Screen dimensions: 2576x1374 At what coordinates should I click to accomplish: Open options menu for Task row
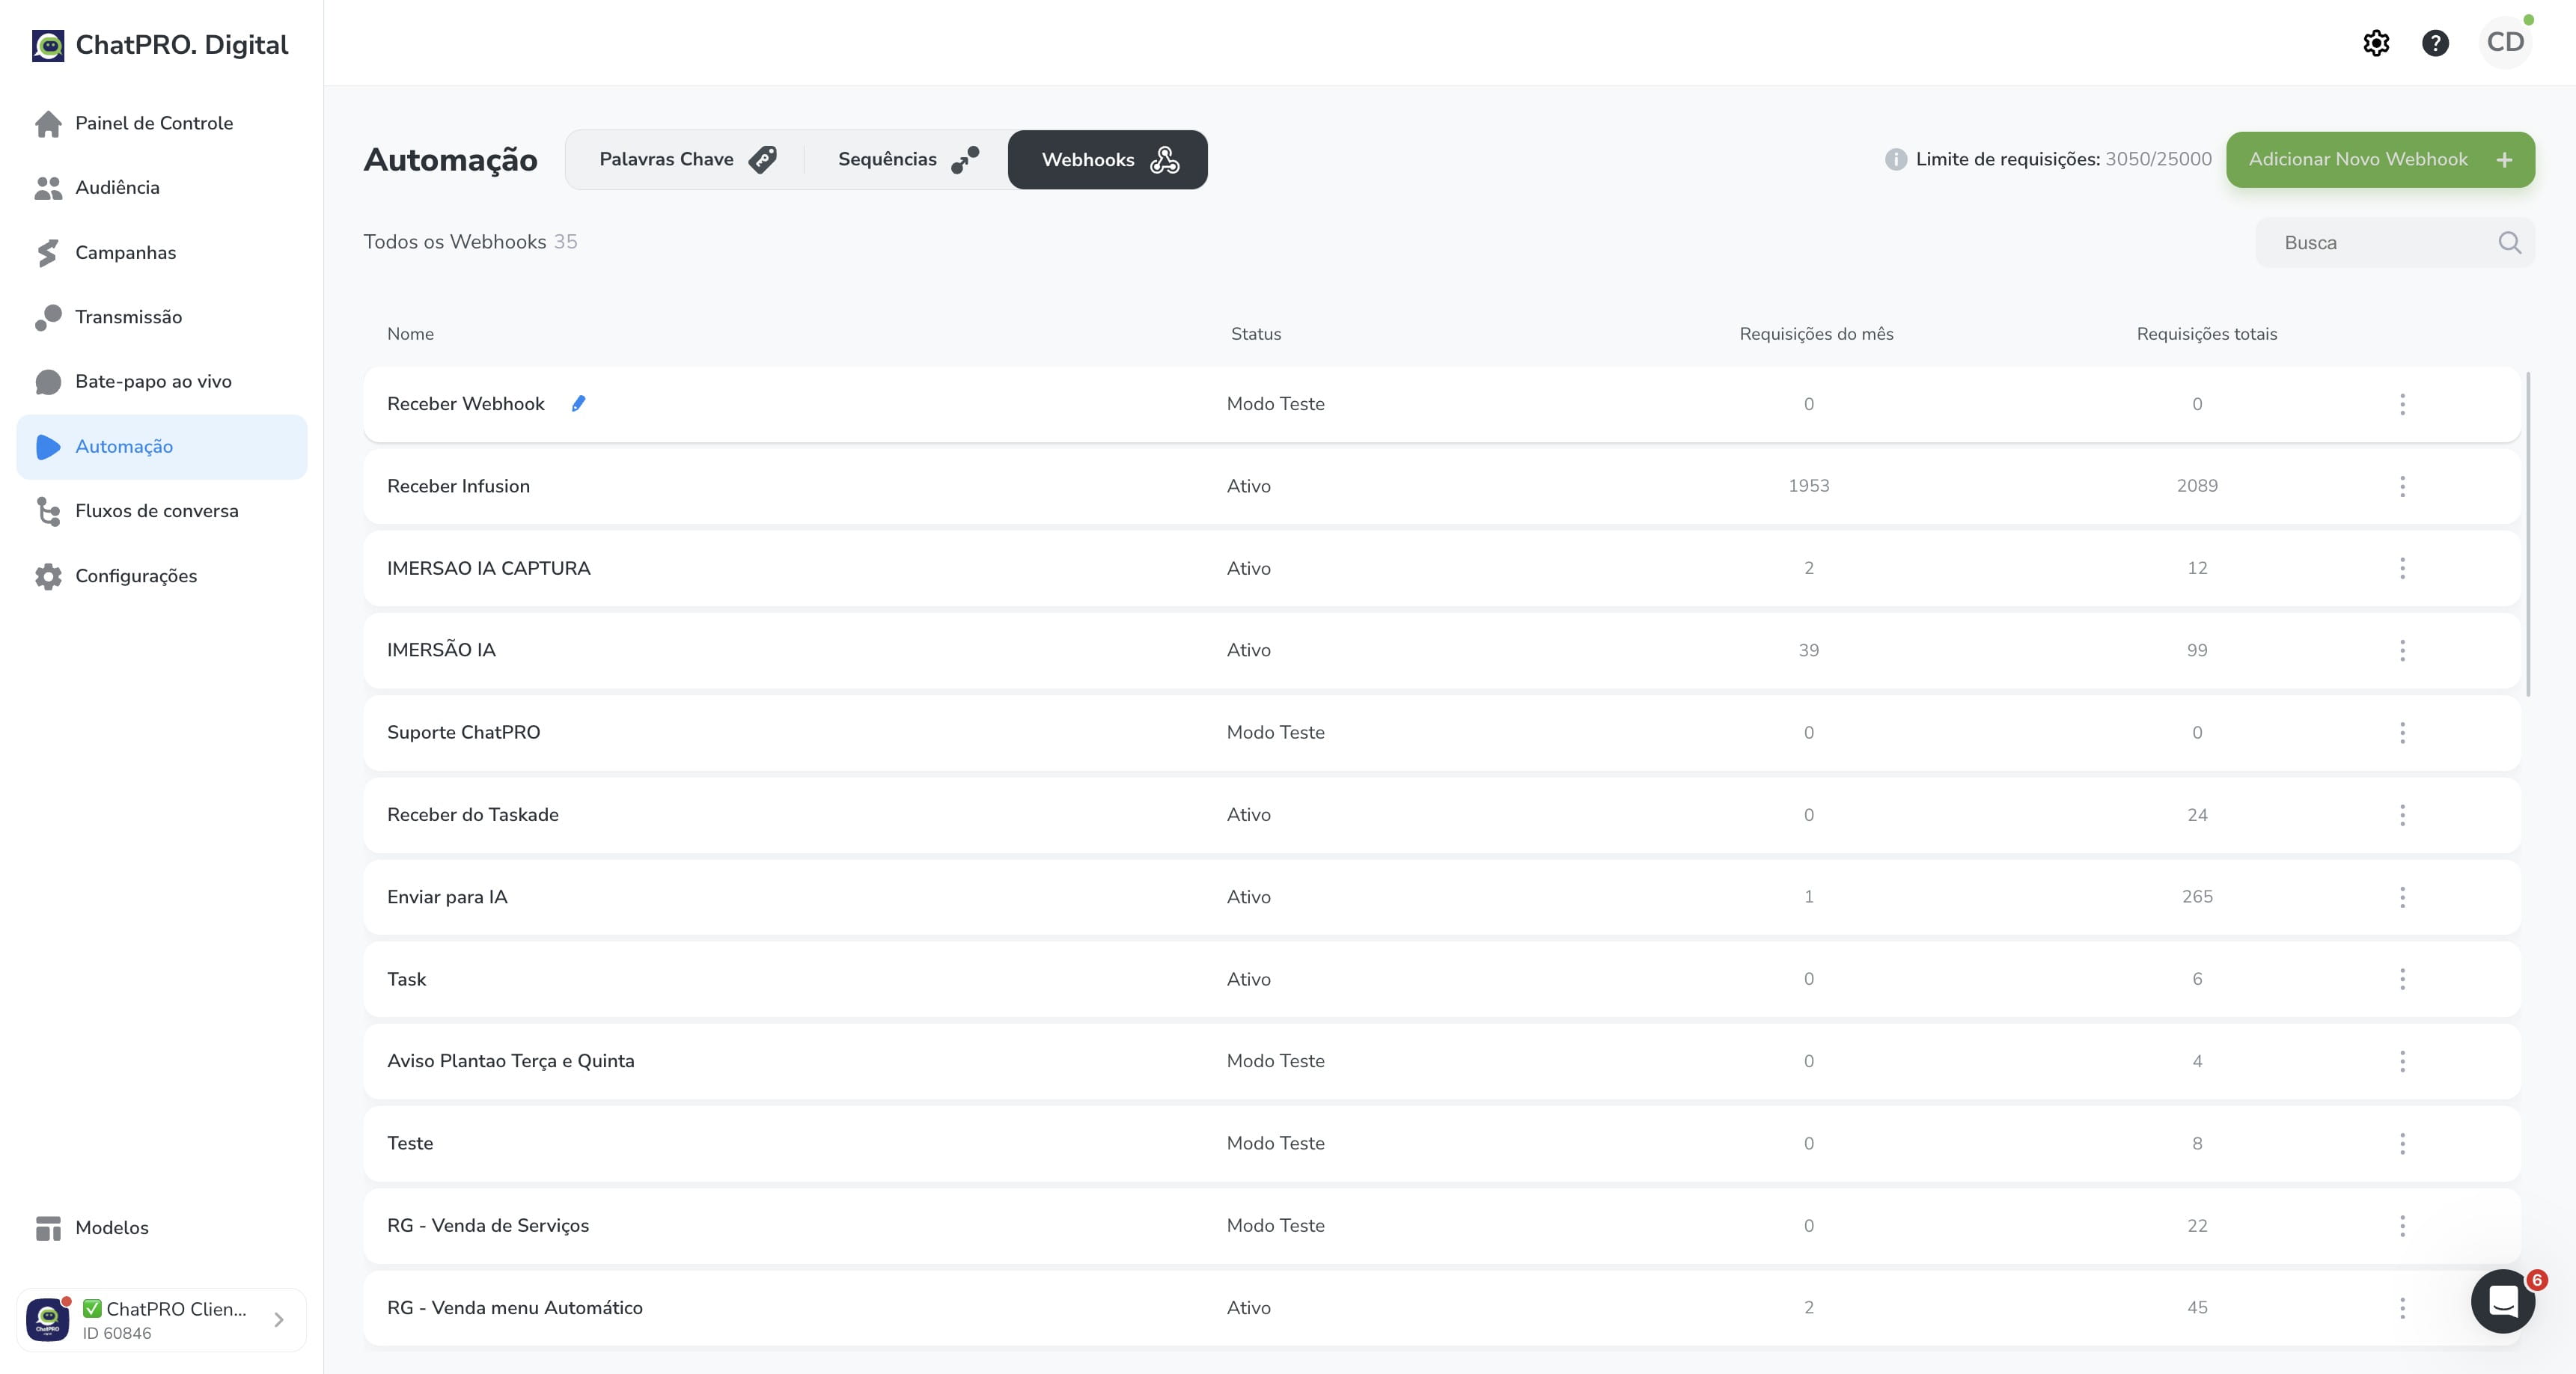[2402, 979]
